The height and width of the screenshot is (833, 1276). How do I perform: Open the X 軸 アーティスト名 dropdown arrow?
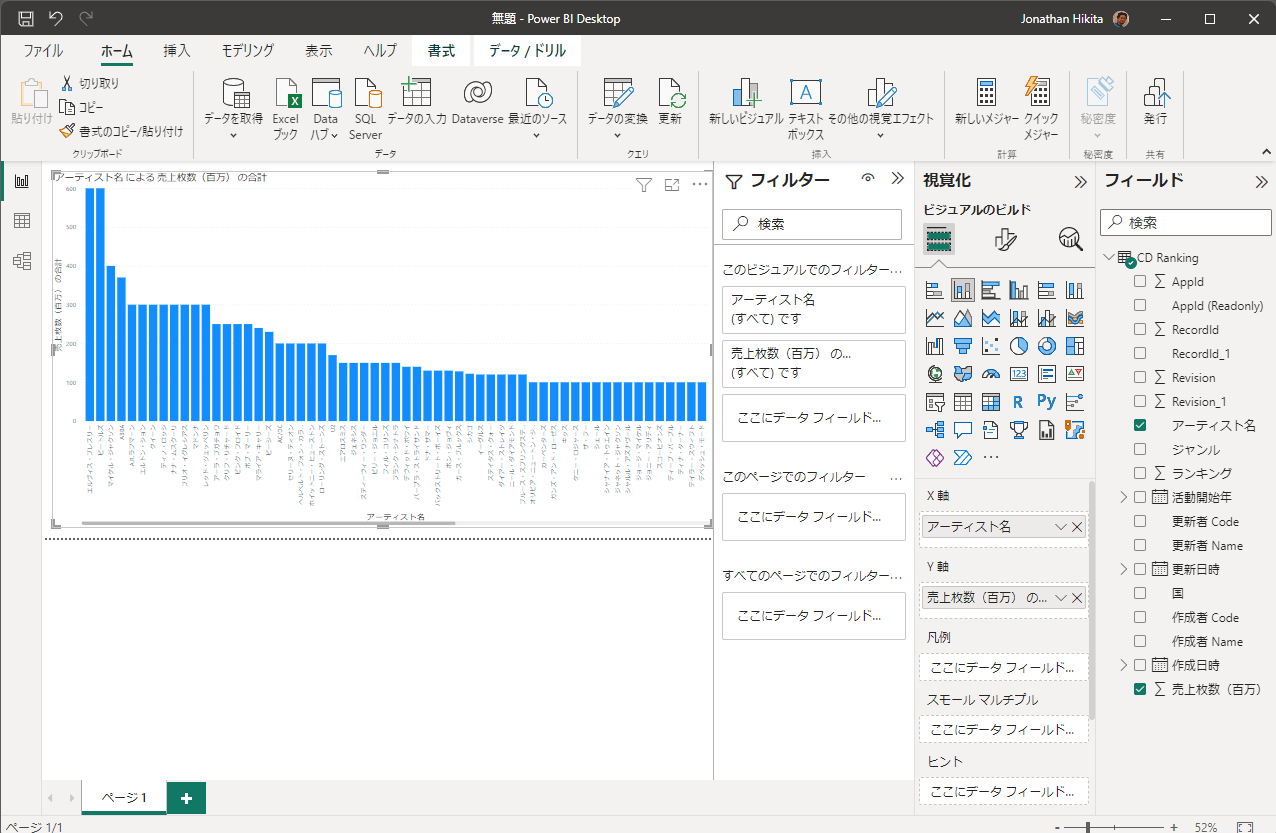(1060, 527)
